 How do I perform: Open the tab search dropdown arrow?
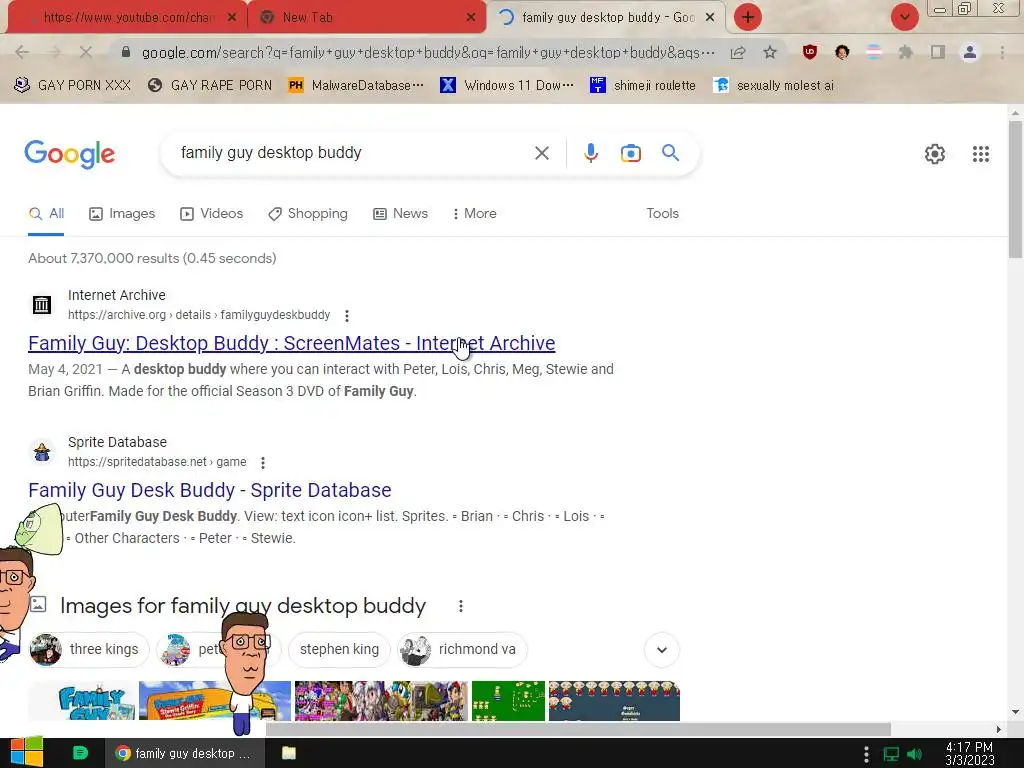coord(904,17)
